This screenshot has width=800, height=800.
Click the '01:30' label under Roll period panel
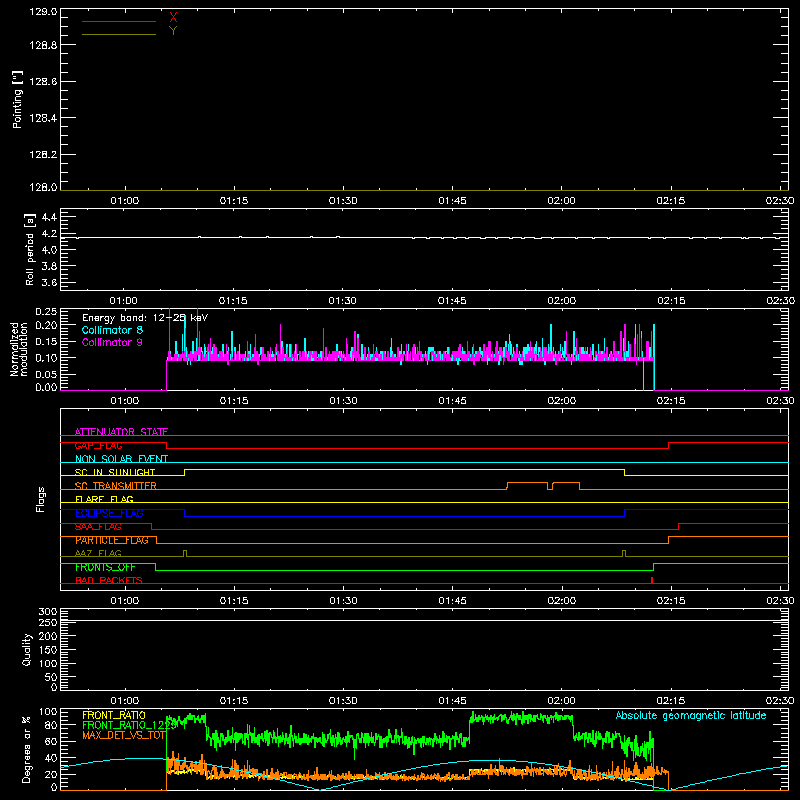343,301
